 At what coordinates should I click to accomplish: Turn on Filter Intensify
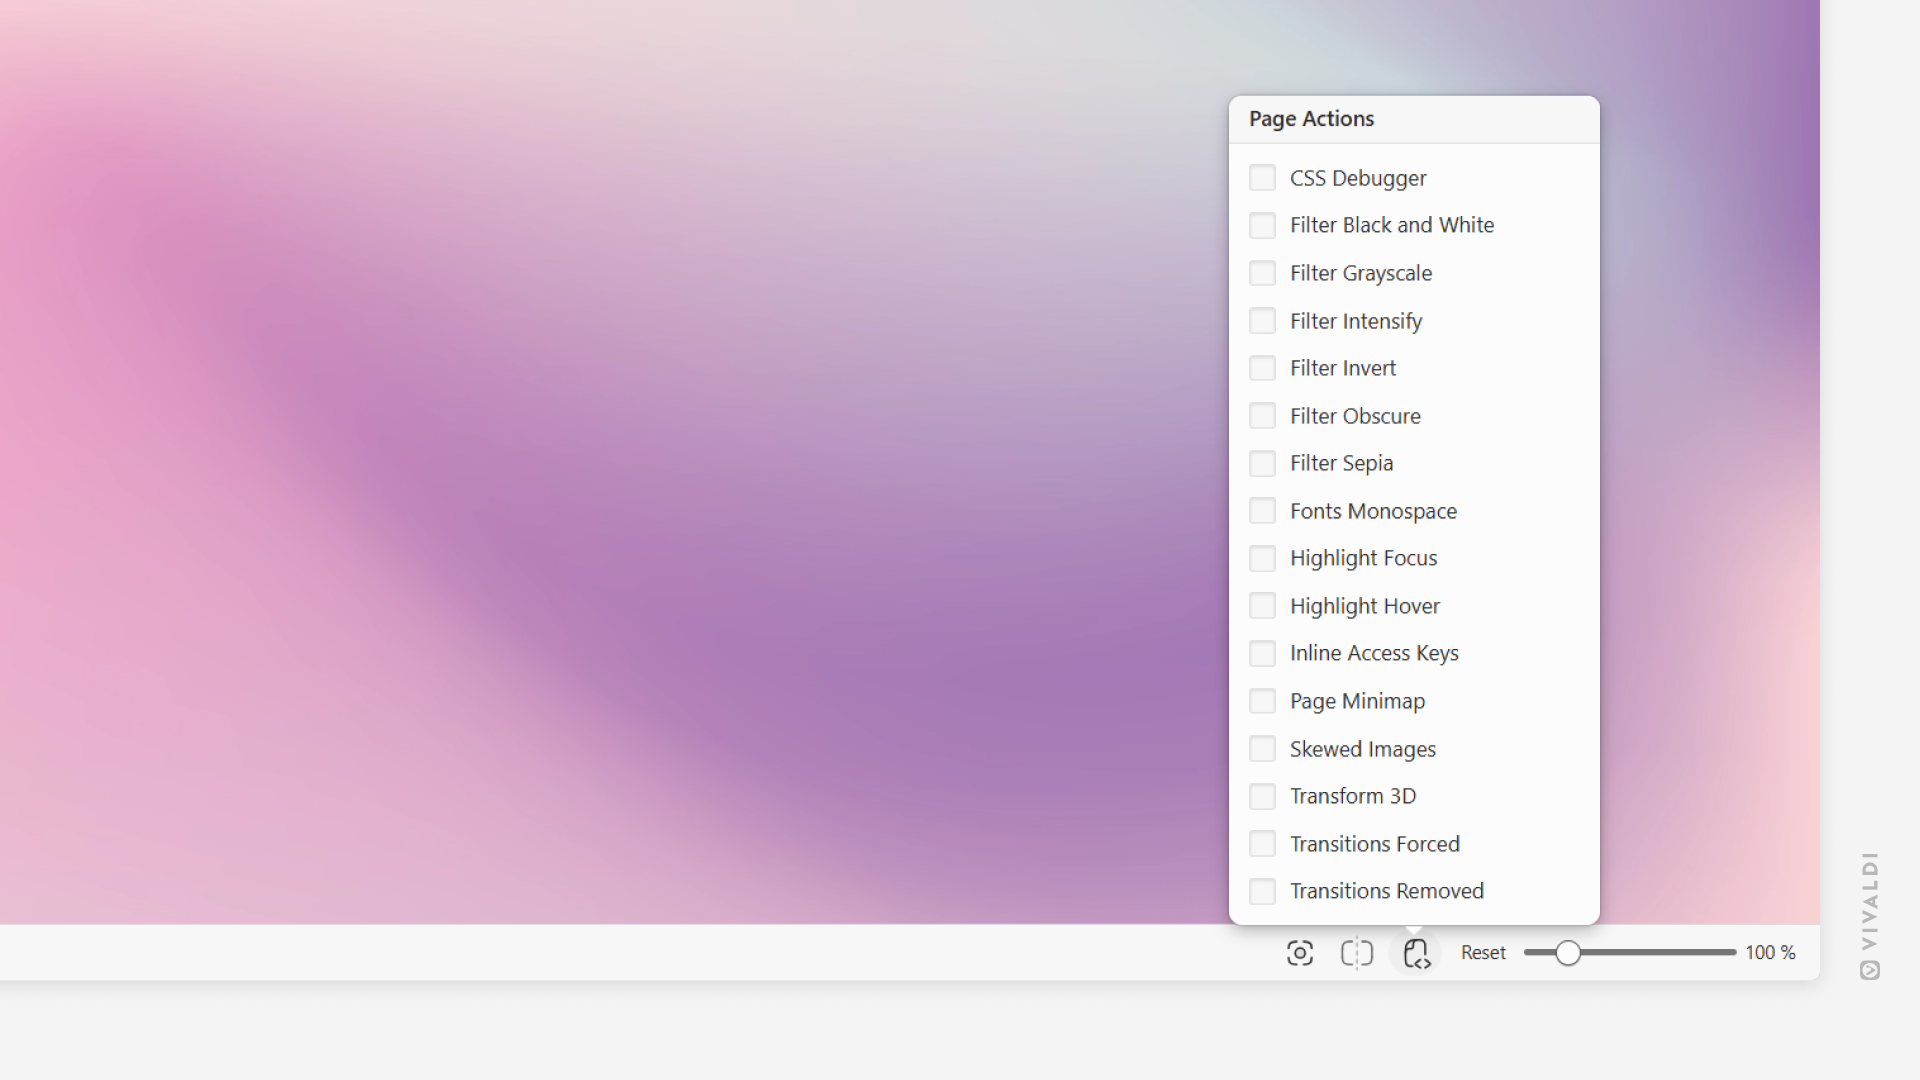tap(1262, 321)
